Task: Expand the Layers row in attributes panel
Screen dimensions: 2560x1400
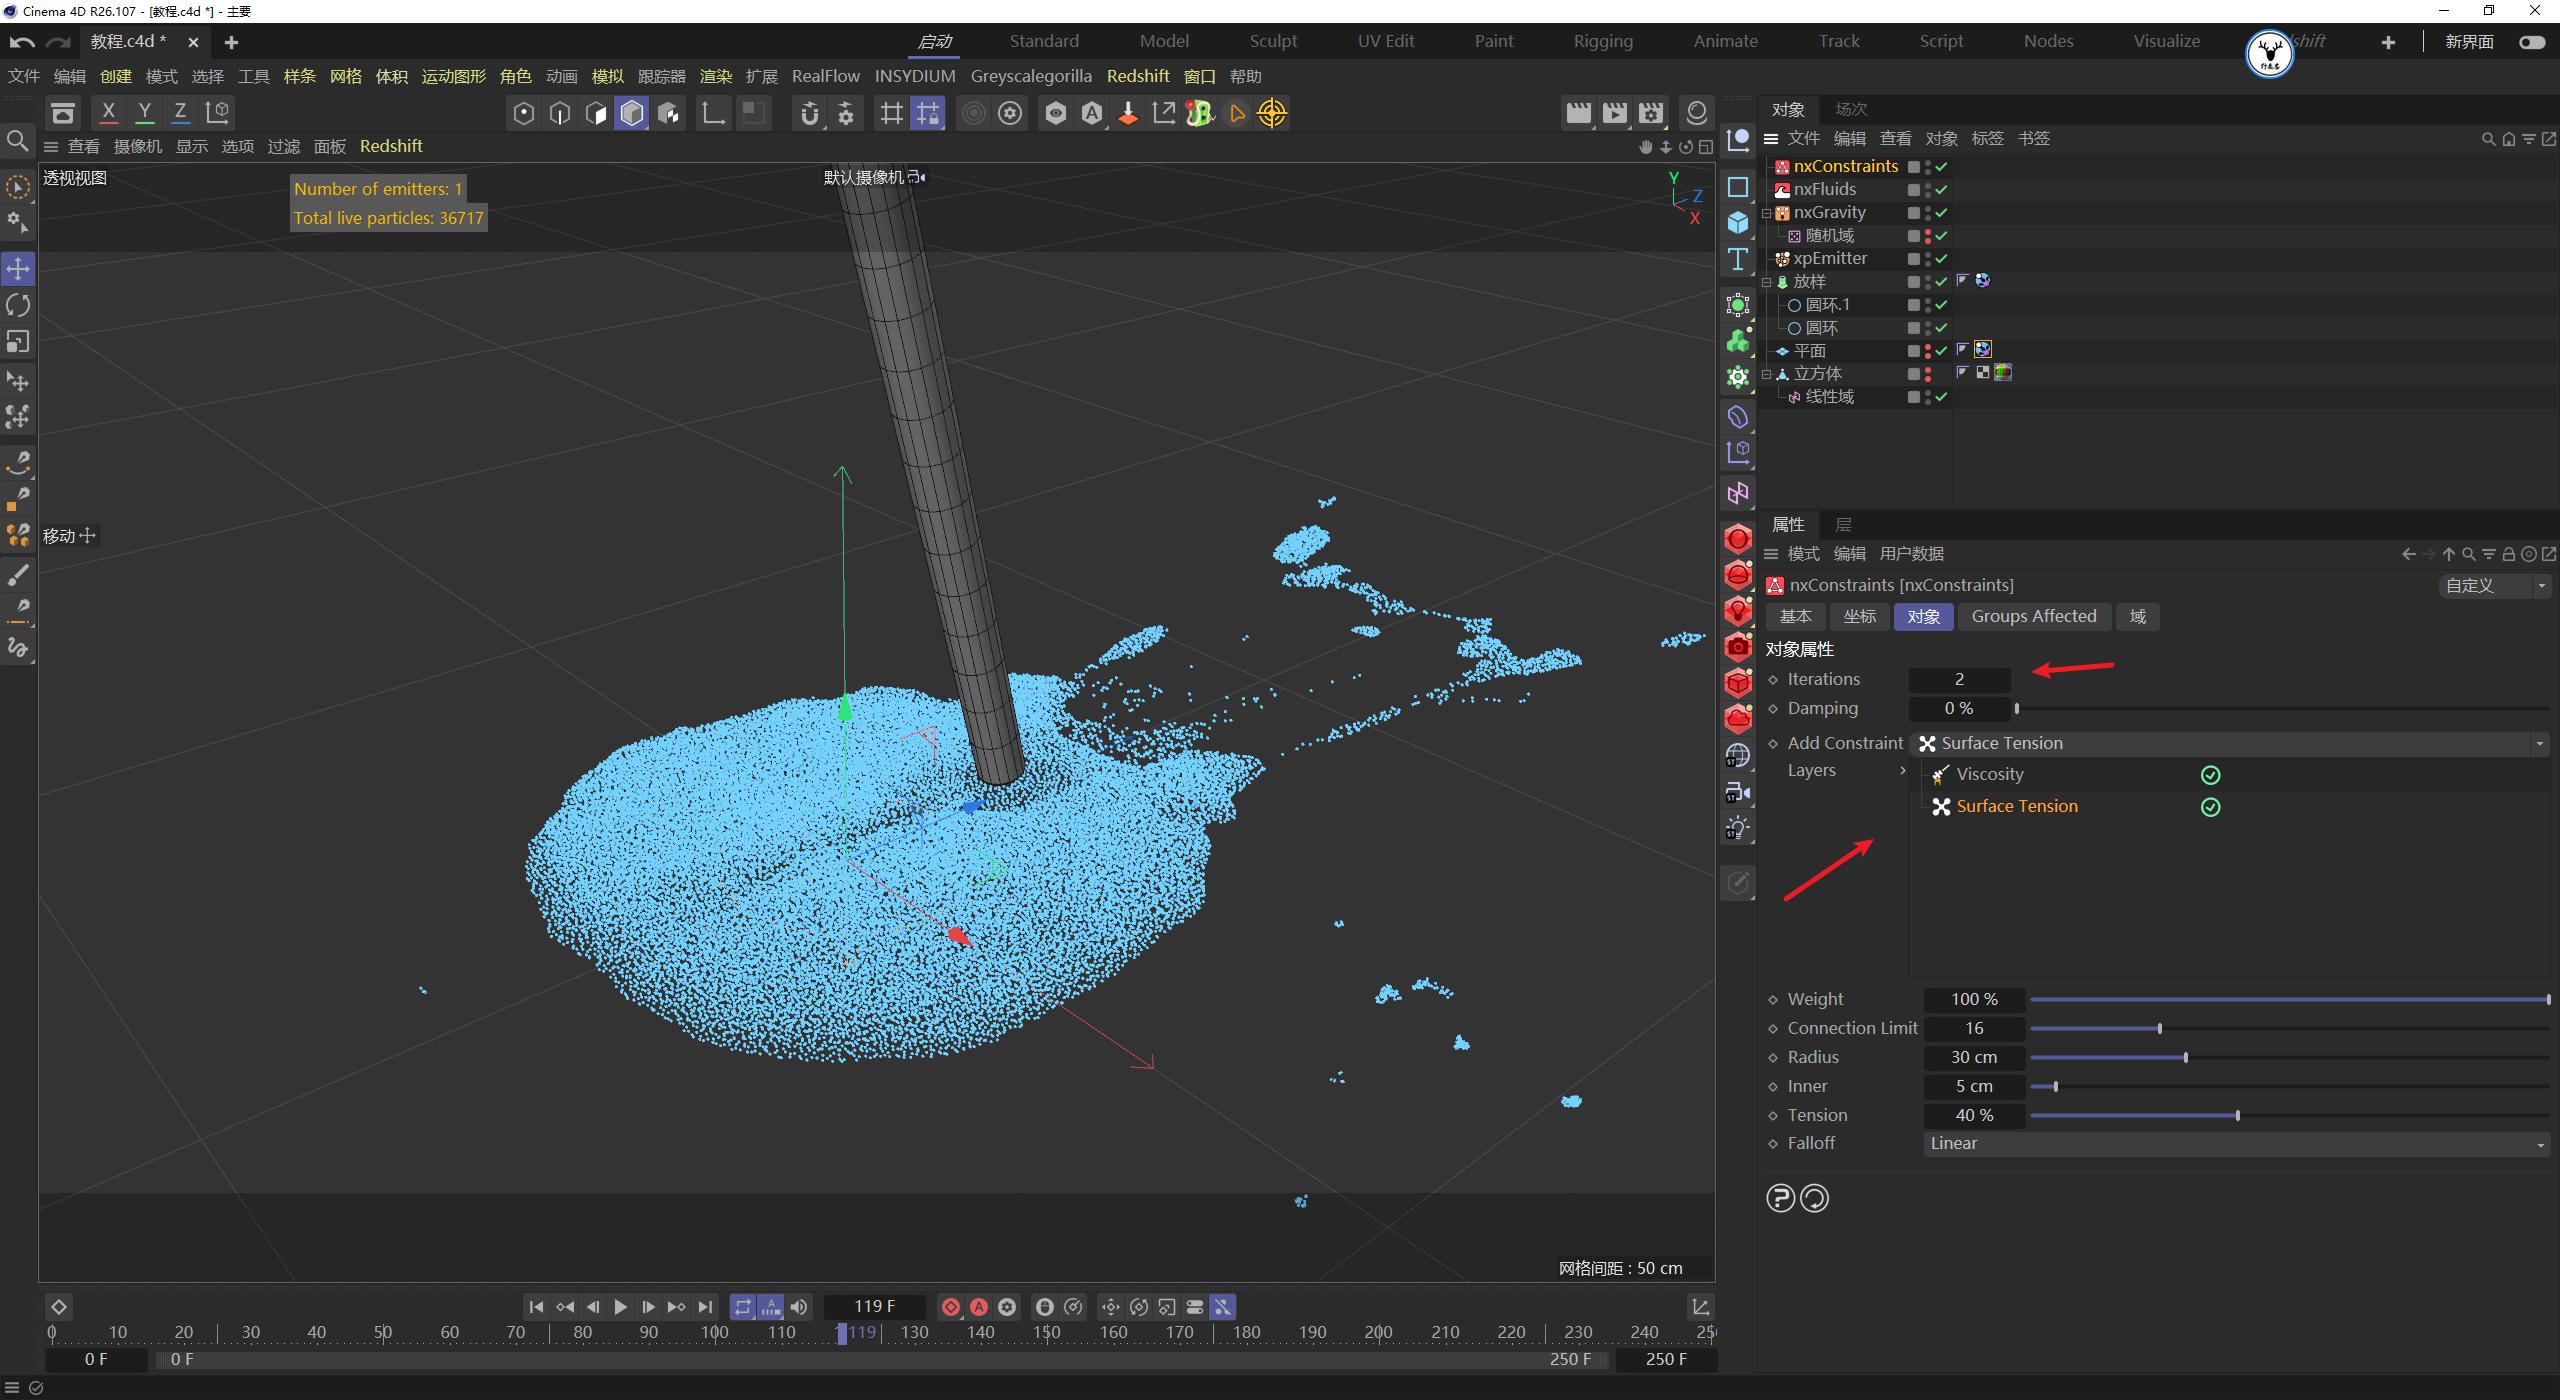Action: pyautogui.click(x=1902, y=771)
